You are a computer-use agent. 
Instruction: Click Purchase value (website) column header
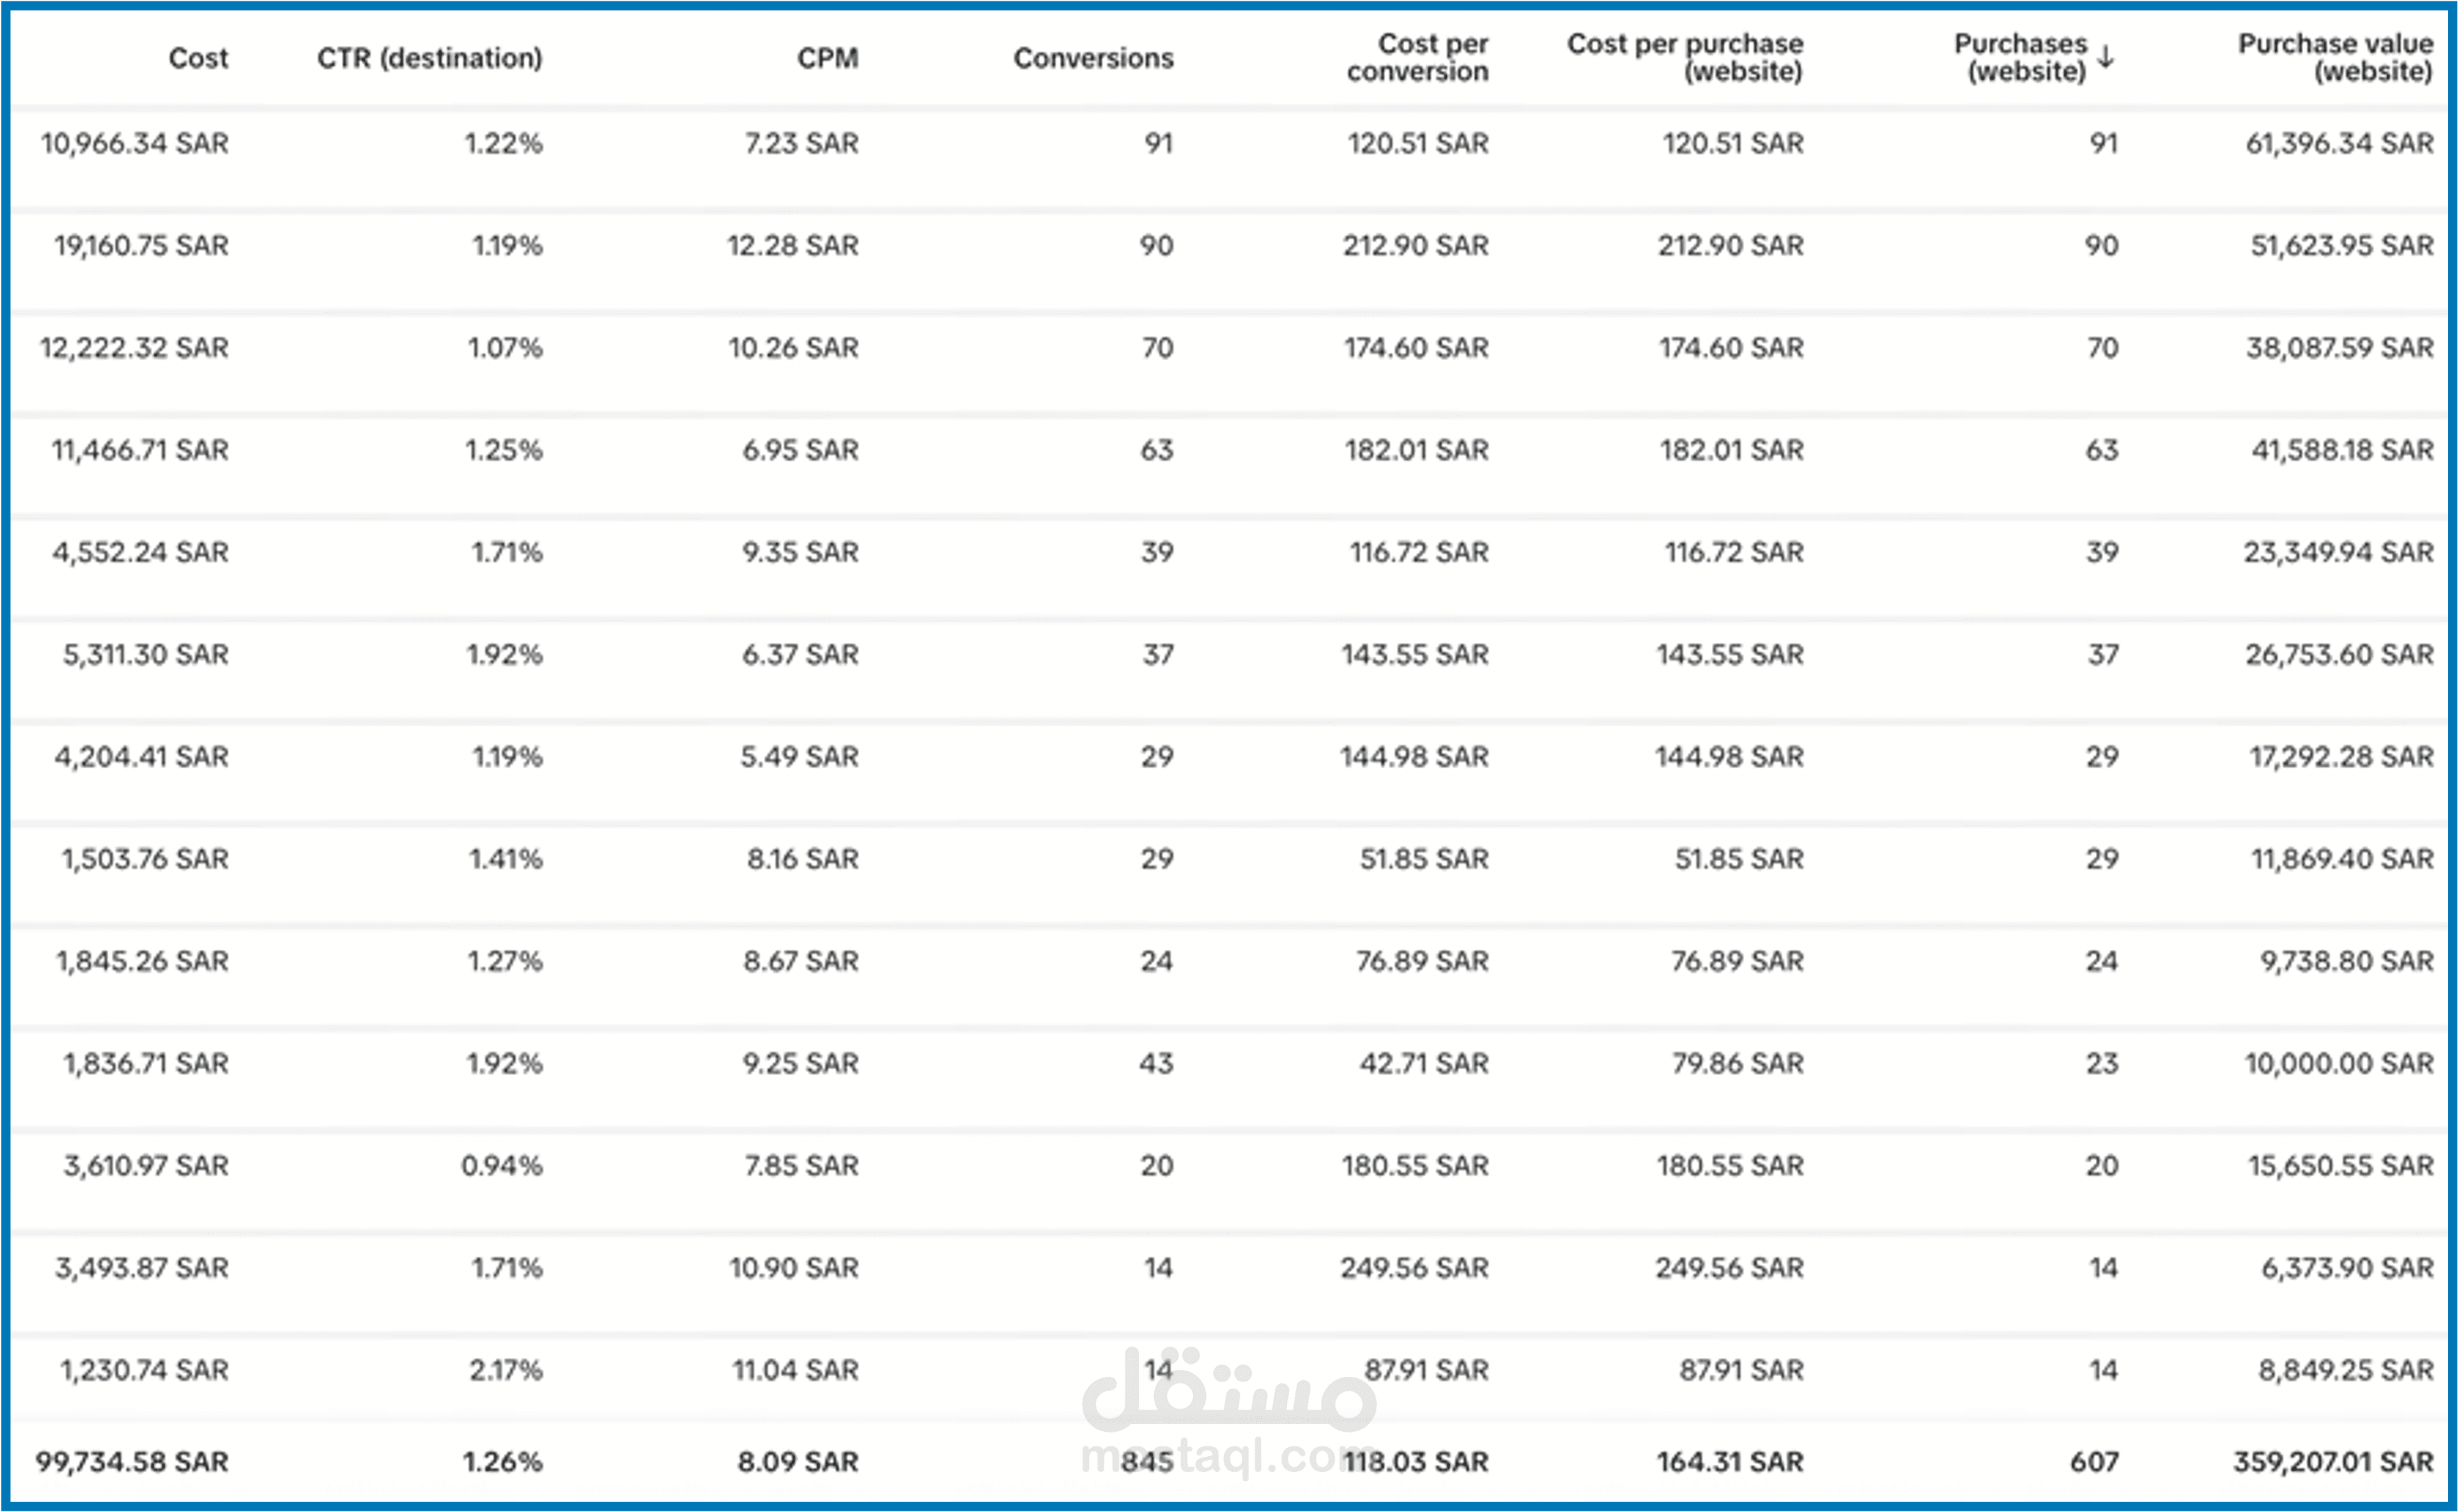click(2335, 57)
